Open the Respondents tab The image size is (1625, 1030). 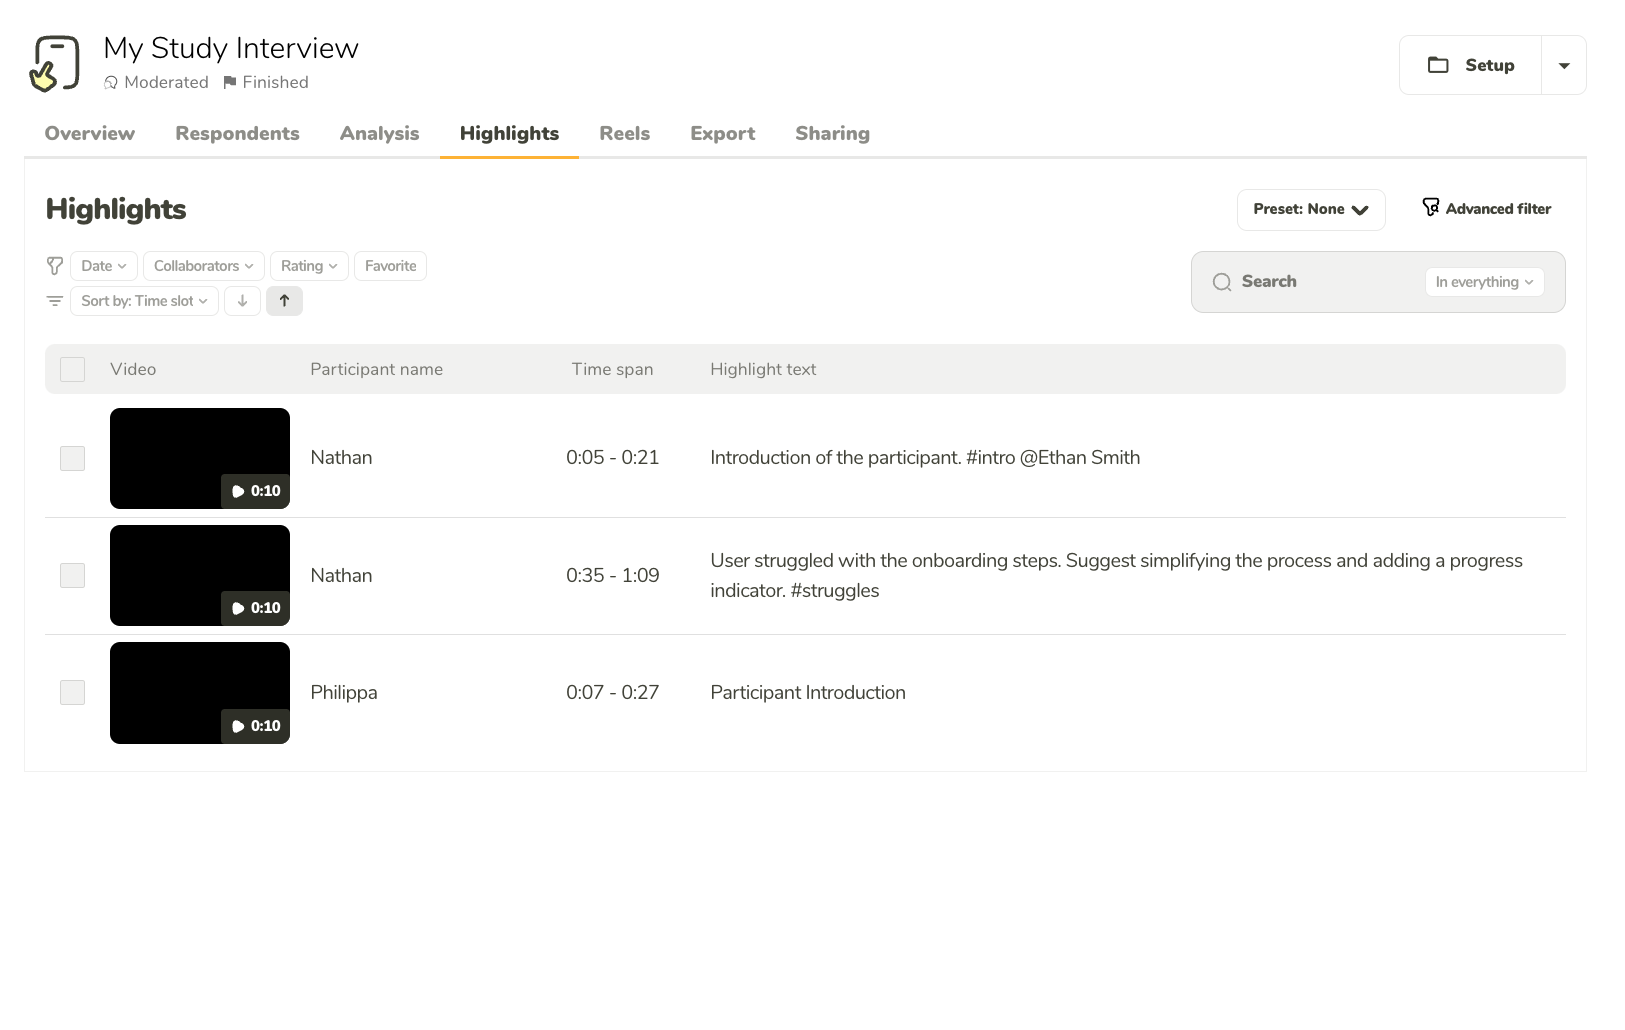(x=237, y=133)
